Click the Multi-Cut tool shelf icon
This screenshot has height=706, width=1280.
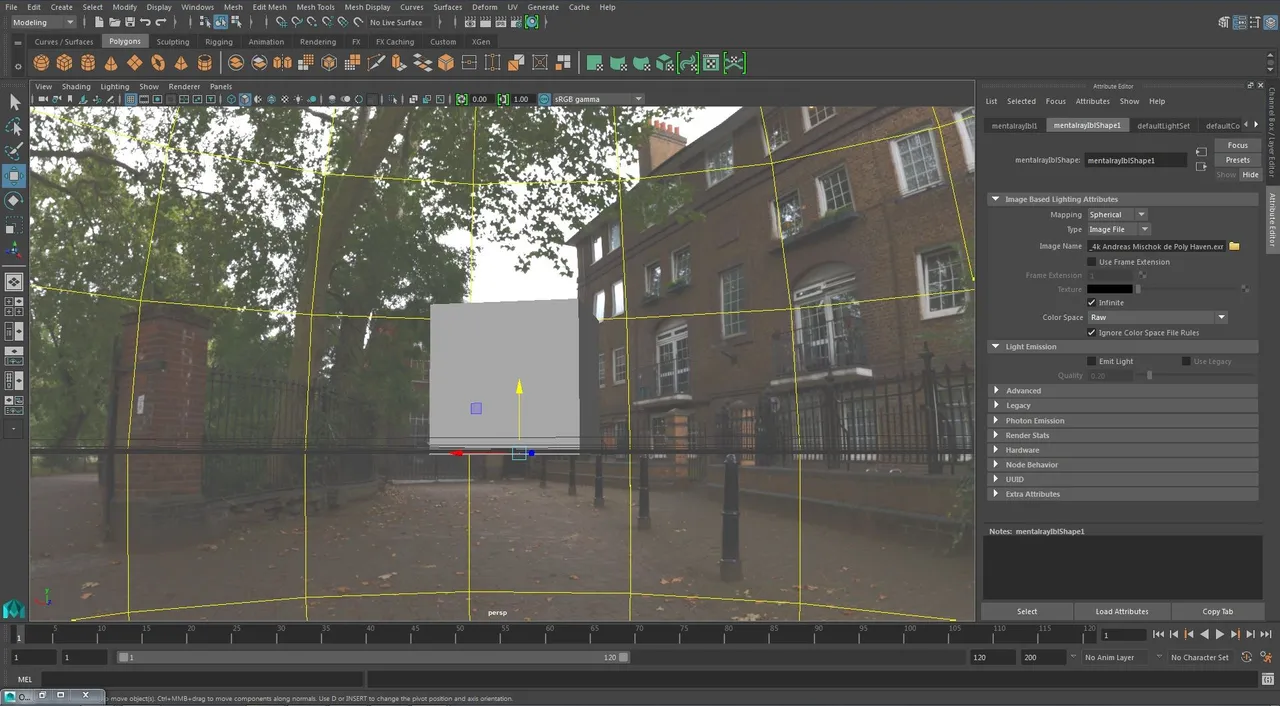click(x=376, y=63)
